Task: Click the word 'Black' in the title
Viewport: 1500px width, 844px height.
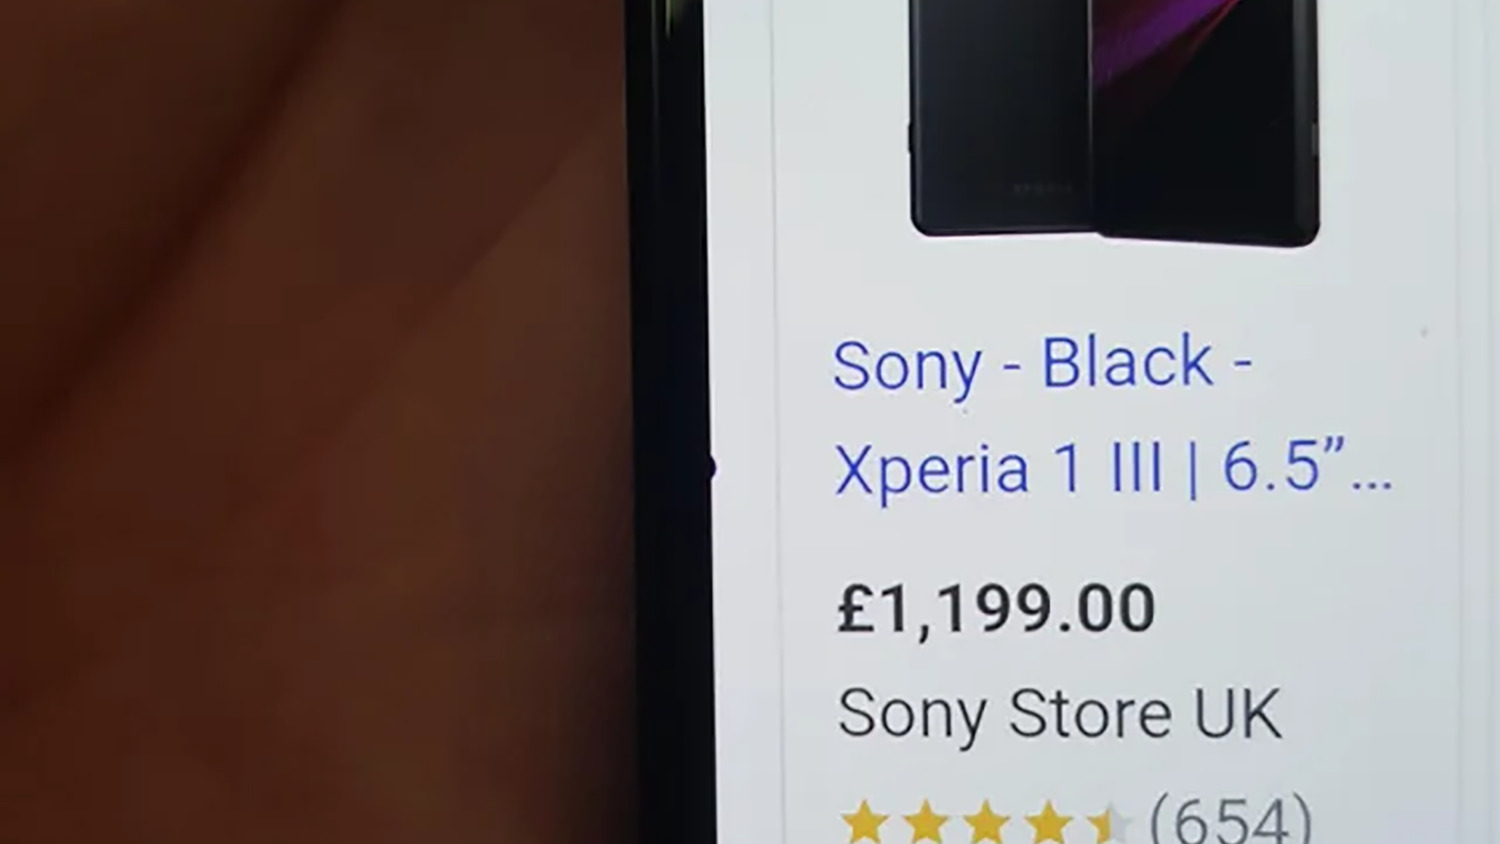Action: (1127, 362)
